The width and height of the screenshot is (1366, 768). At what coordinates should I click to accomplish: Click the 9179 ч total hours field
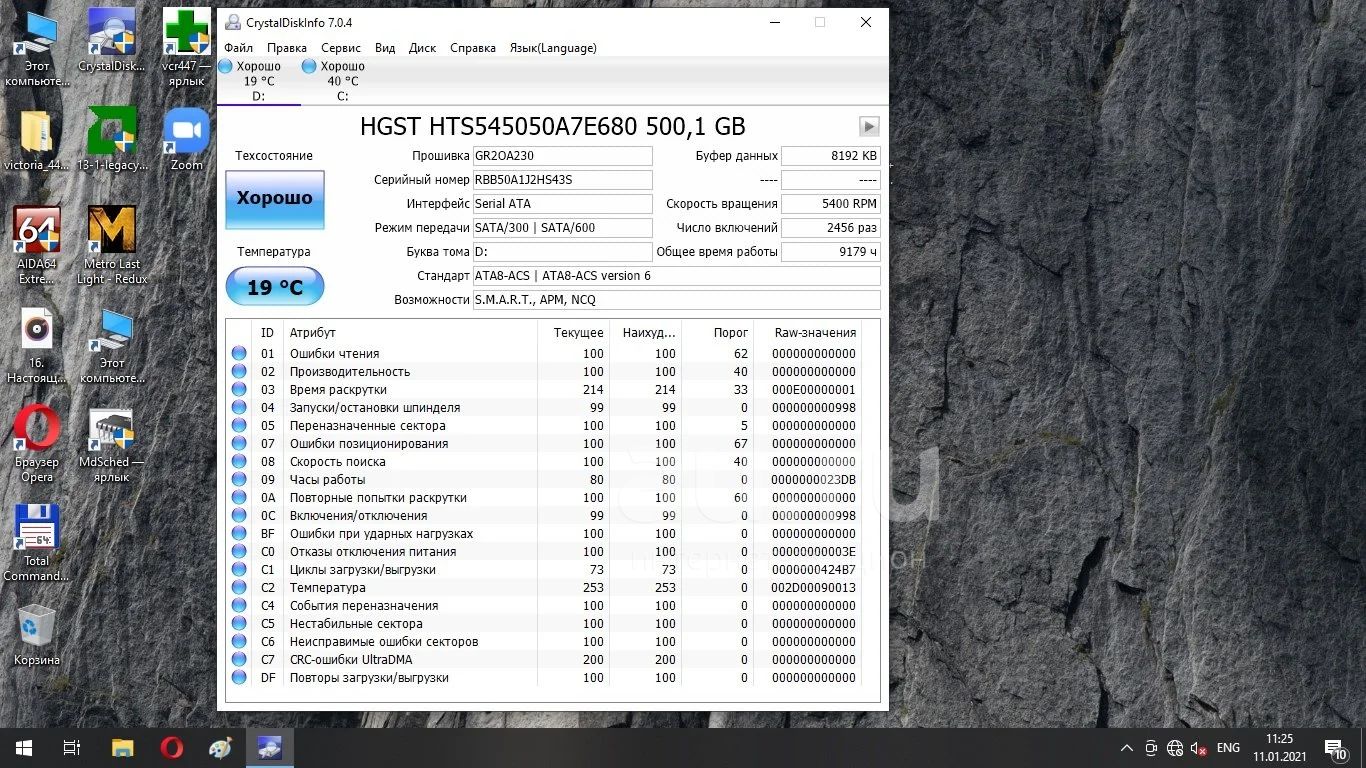[831, 252]
